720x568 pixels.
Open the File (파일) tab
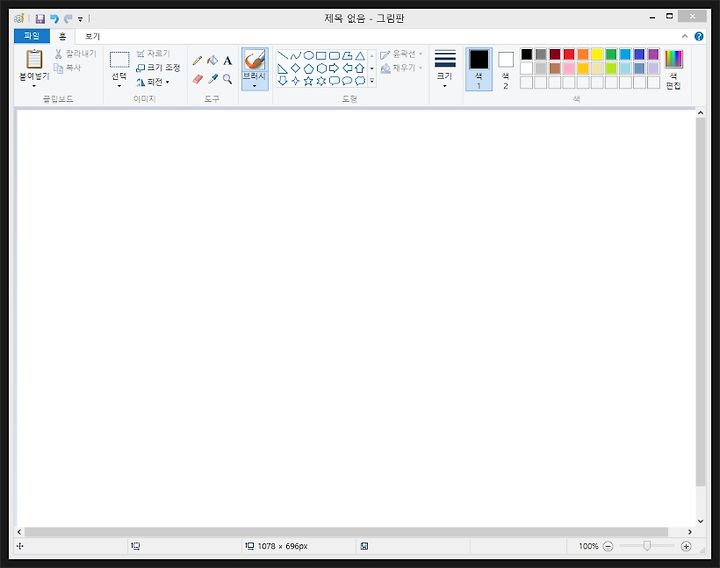(32, 36)
